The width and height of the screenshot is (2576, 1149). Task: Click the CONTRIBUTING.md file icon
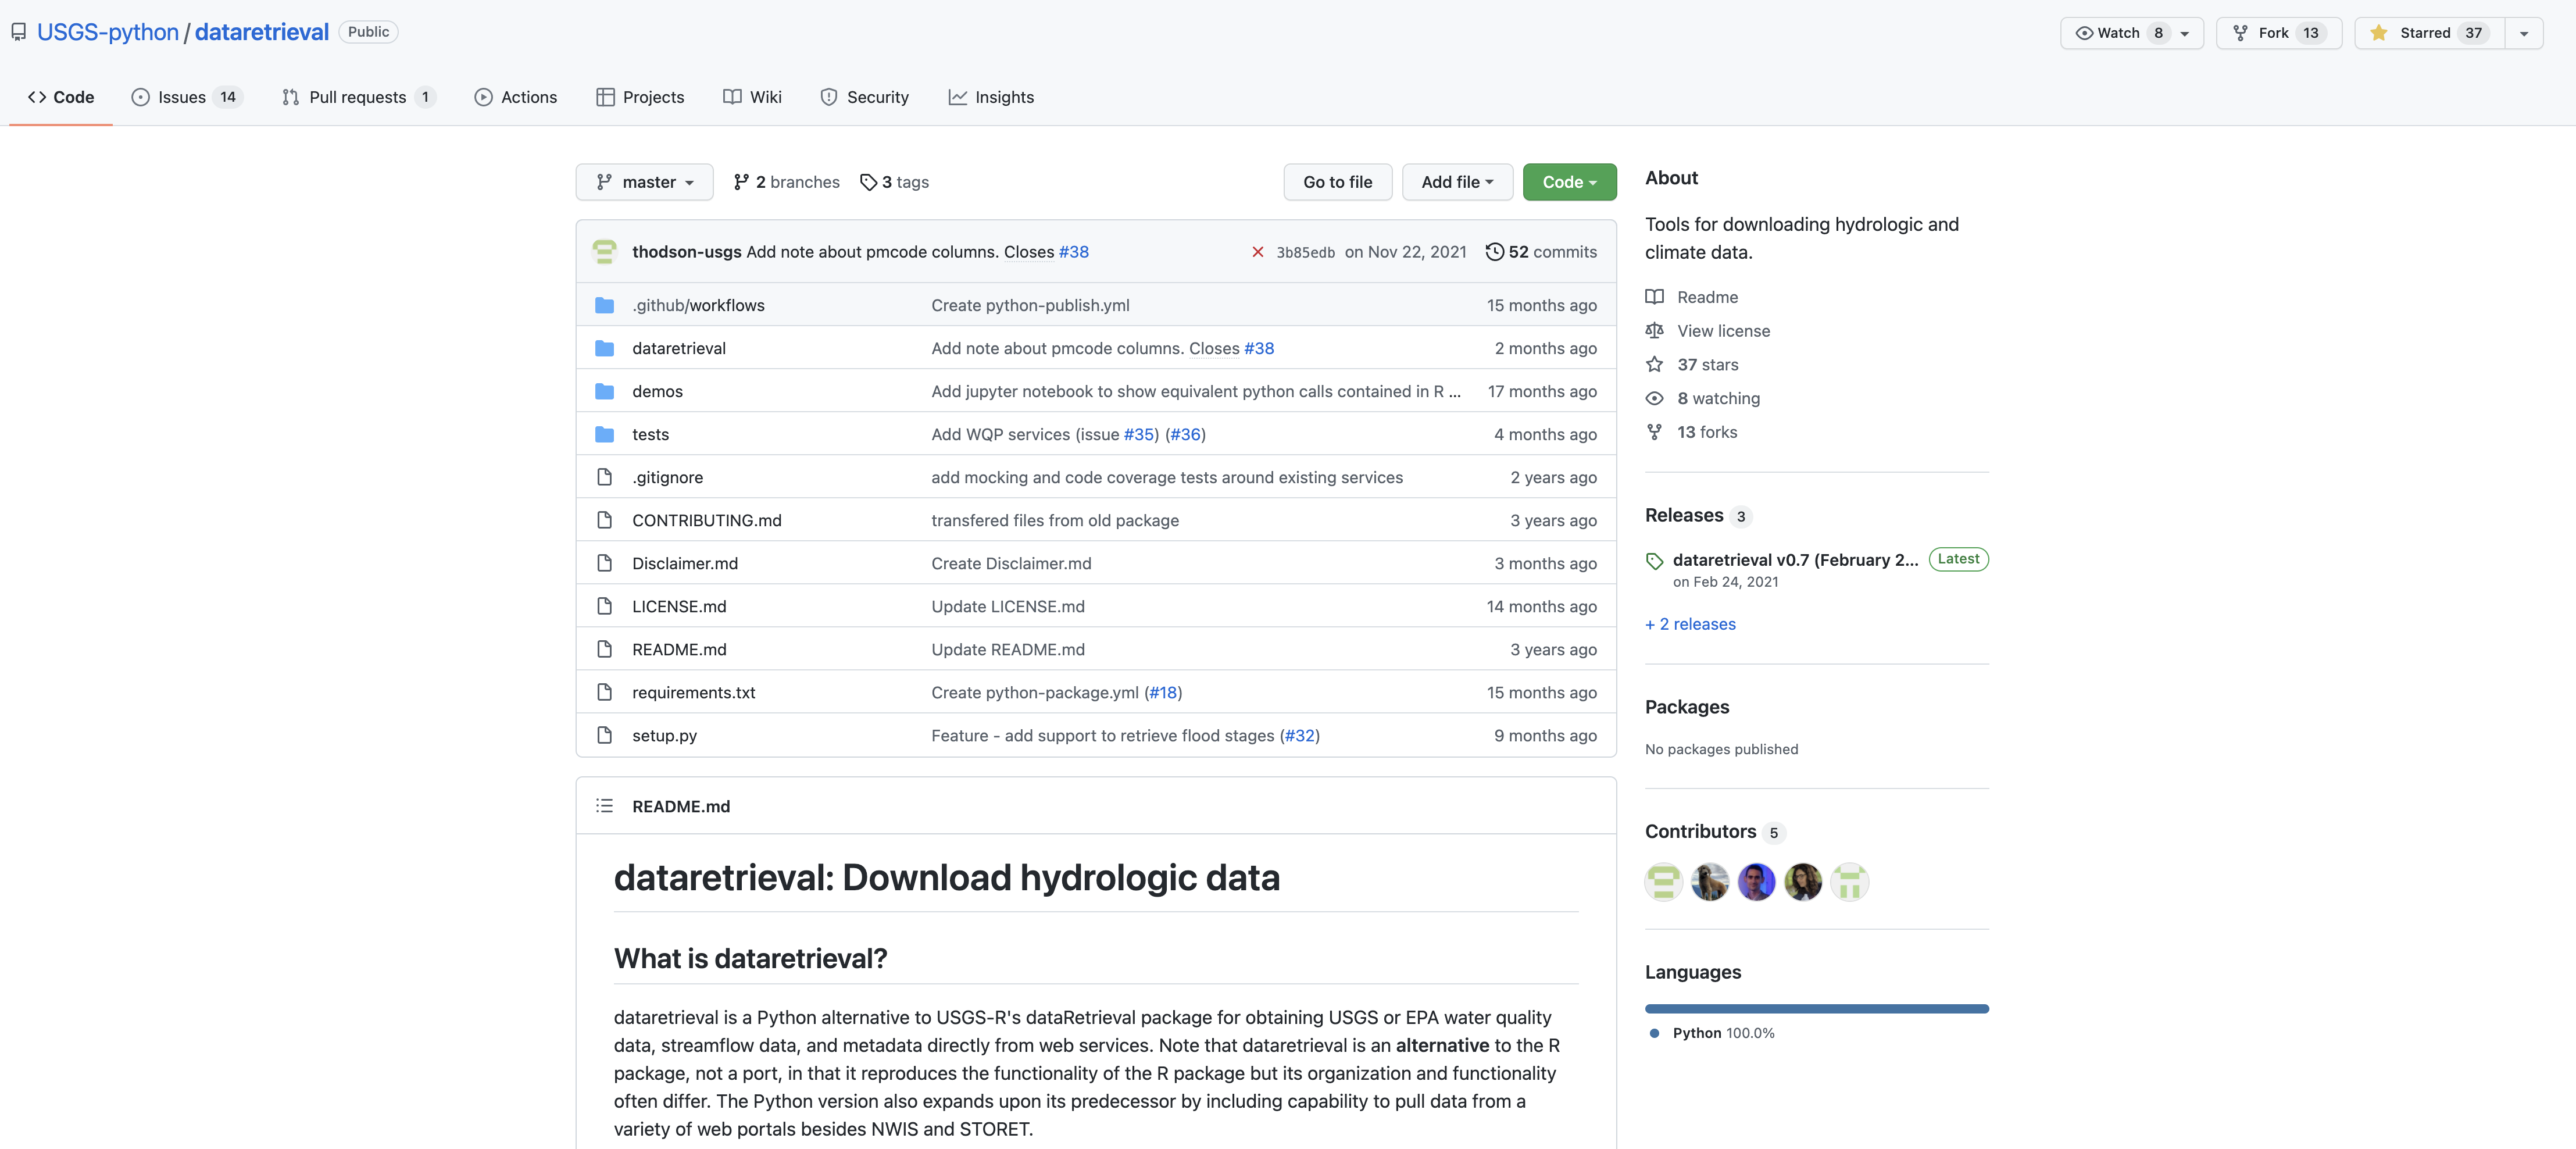[x=604, y=520]
